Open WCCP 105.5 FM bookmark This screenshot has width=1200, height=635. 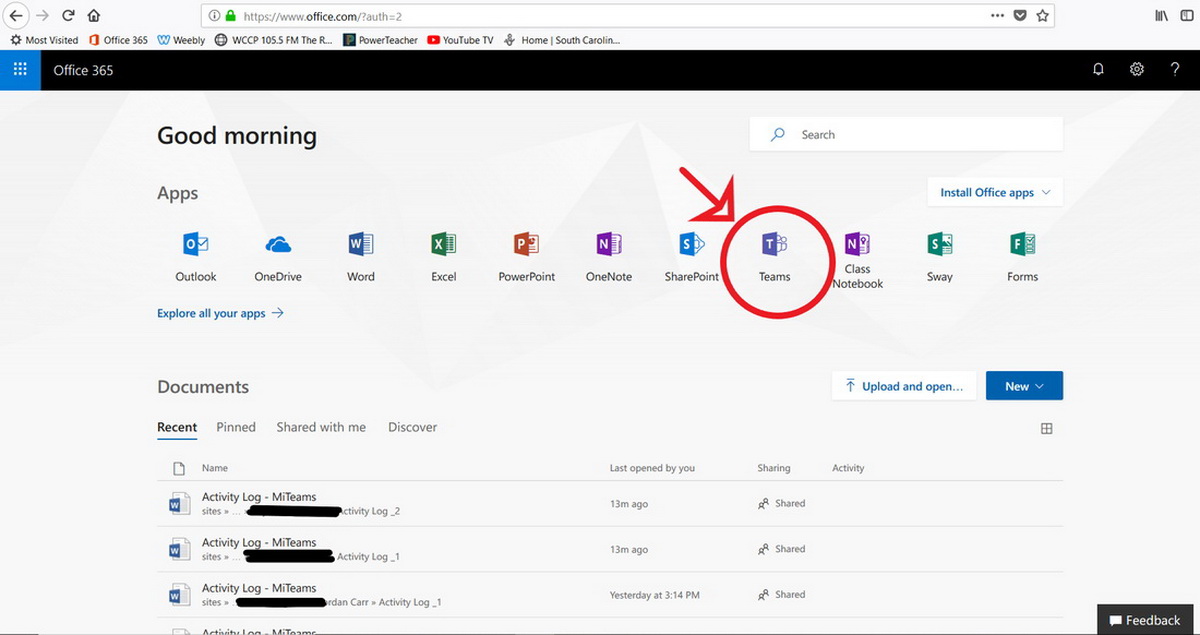pos(273,40)
